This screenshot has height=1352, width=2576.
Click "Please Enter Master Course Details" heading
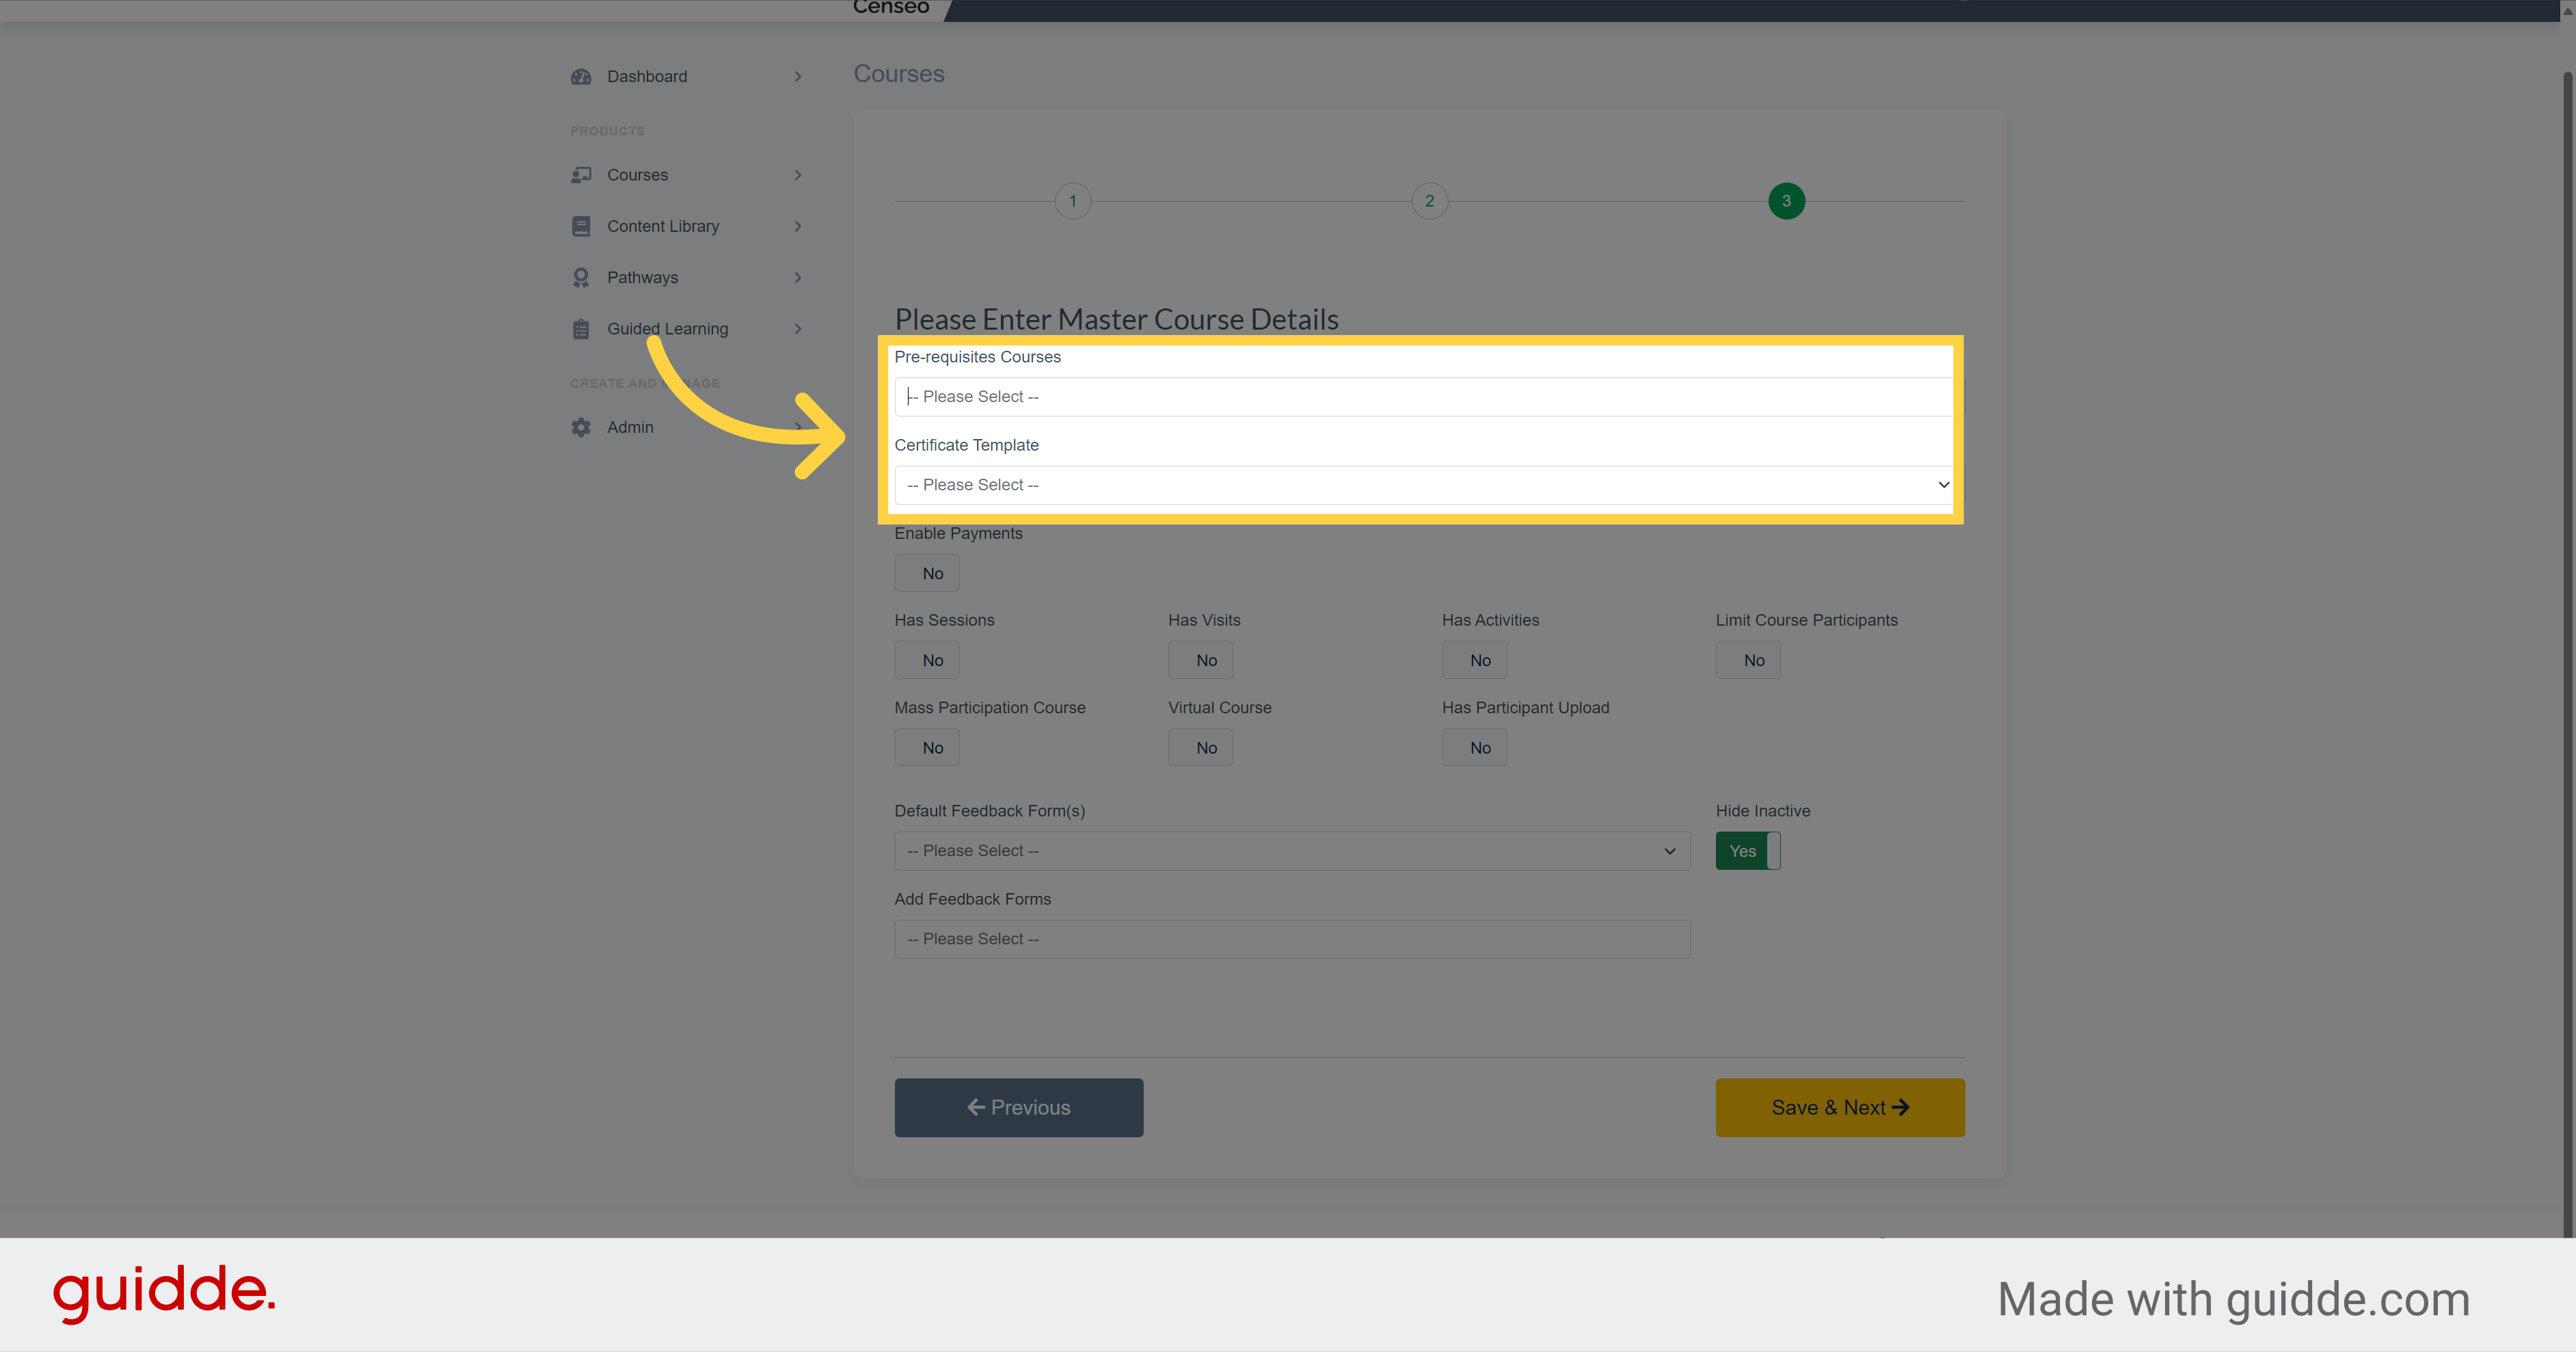[x=1116, y=319]
